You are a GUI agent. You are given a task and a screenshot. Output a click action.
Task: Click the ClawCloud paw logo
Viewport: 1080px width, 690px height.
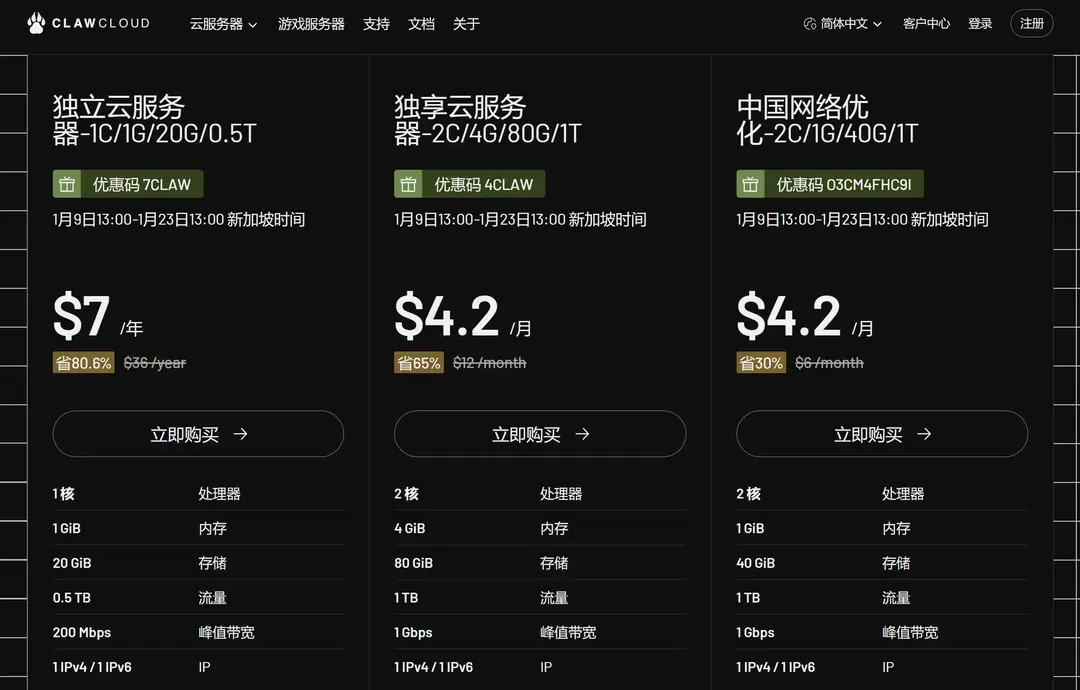point(36,23)
